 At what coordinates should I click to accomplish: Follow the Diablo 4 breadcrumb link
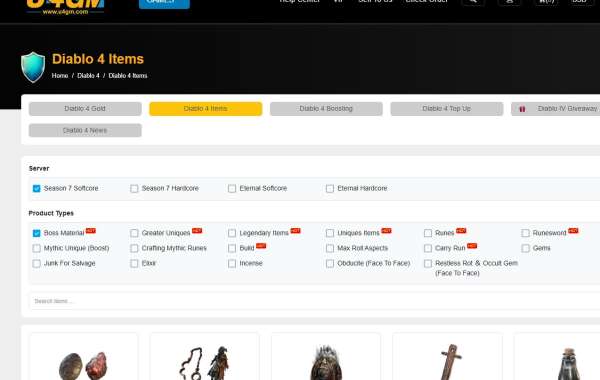(x=88, y=76)
